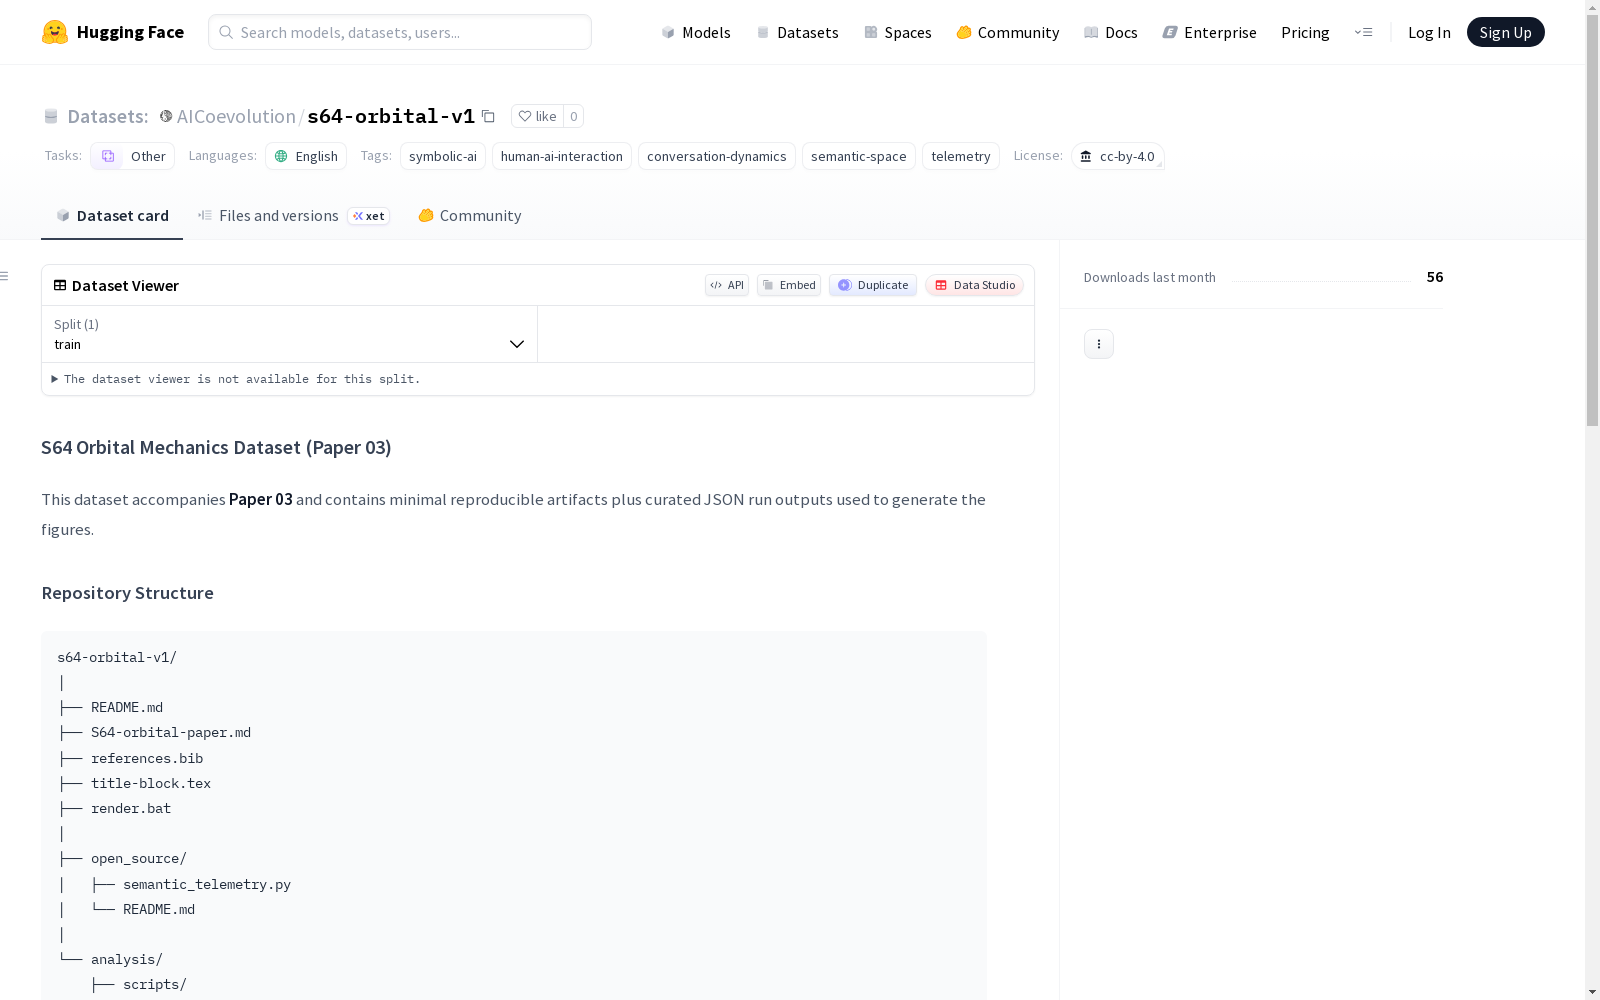Open the more navigation menu icon
This screenshot has width=1600, height=1000.
coord(1363,32)
